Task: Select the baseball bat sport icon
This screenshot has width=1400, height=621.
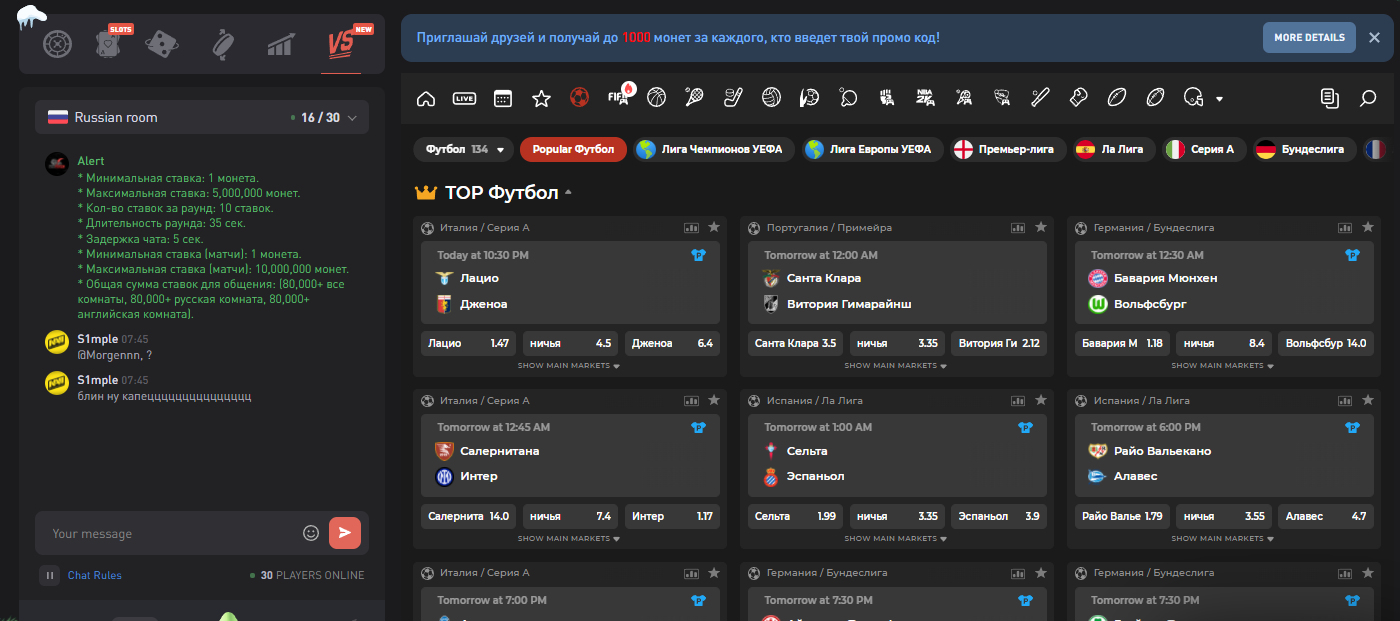Action: pos(1040,97)
